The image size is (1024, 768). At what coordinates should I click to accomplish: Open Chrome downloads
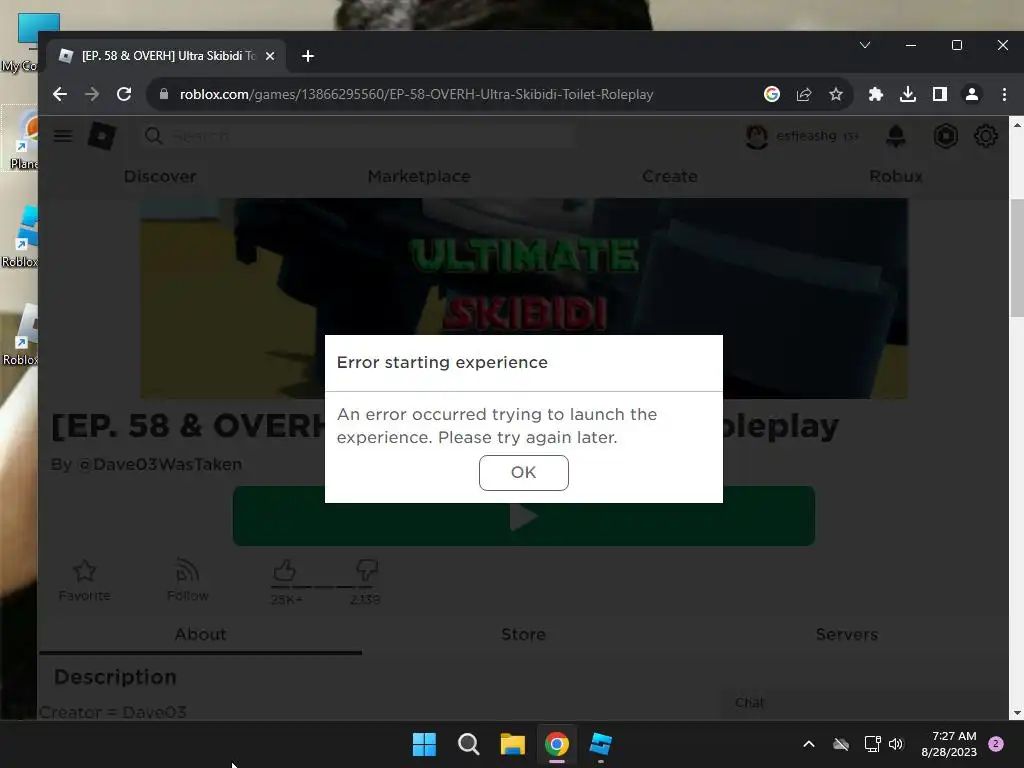(908, 94)
